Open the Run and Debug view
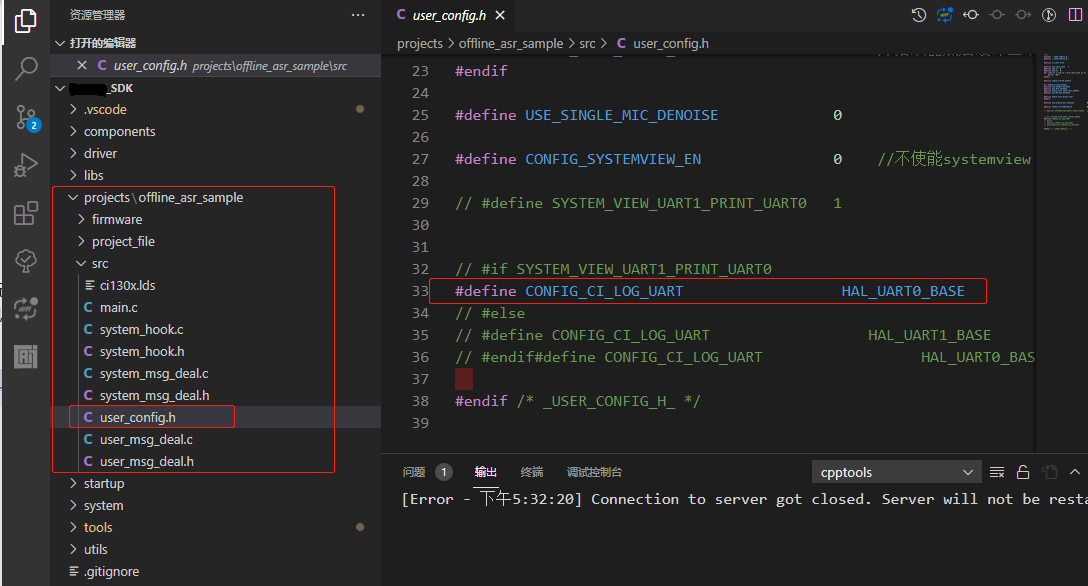The height and width of the screenshot is (586, 1088). click(x=26, y=165)
